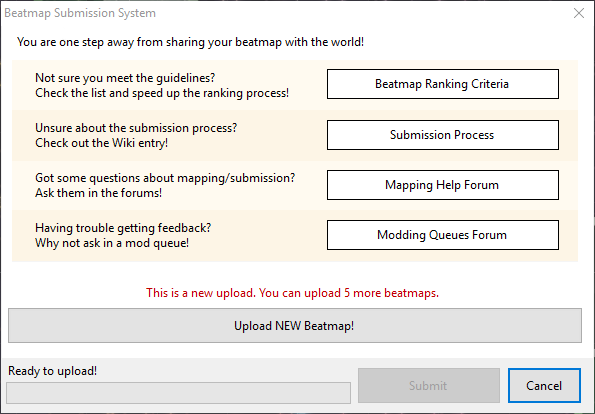Click the greyed-out Submit button
Image resolution: width=595 pixels, height=414 pixels.
click(x=429, y=386)
